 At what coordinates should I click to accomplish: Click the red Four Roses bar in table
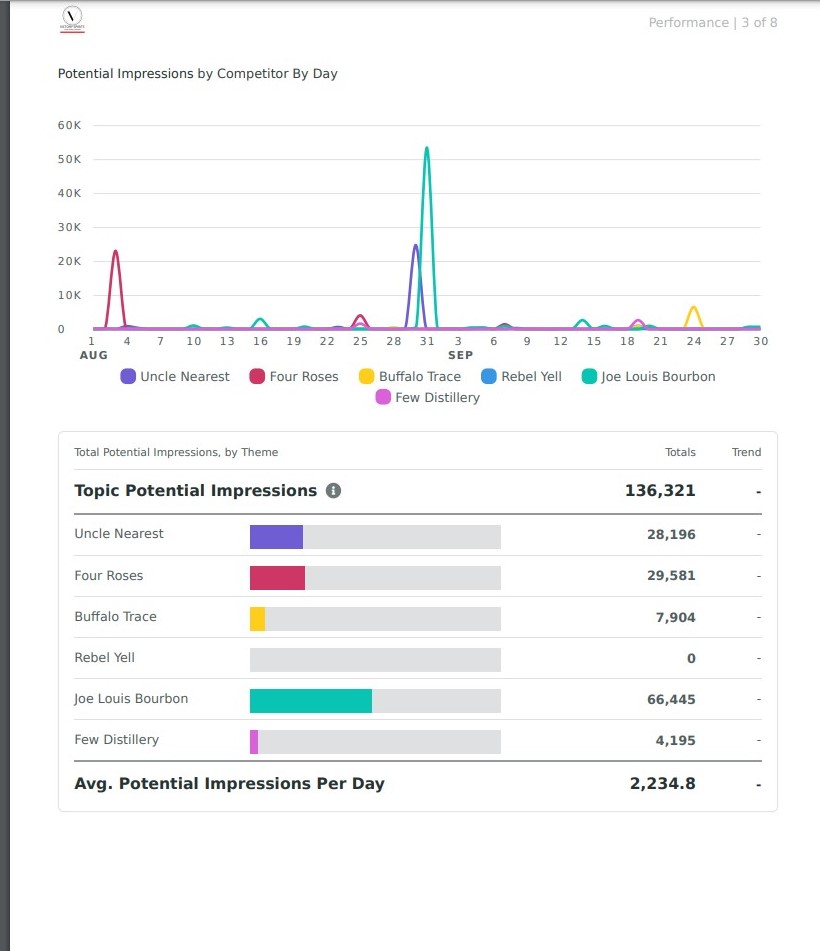277,578
